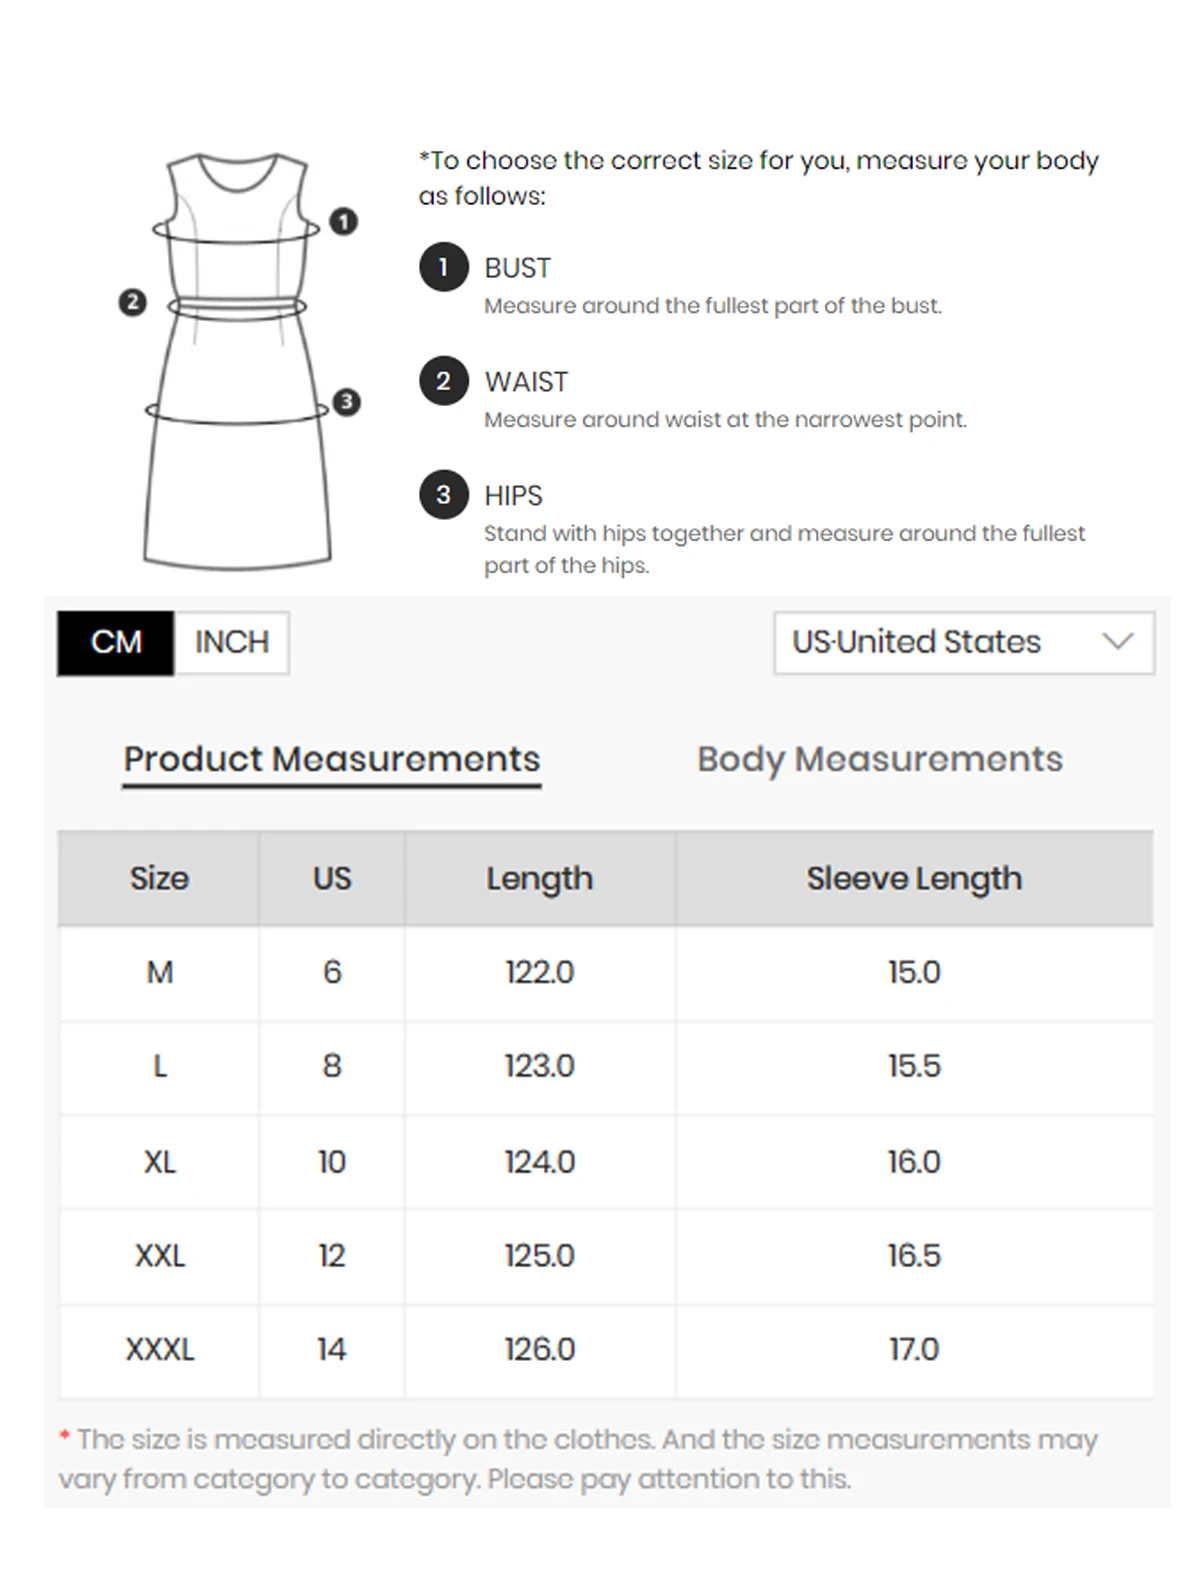Click the XL size label
The height and width of the screenshot is (1596, 1197).
(160, 1162)
